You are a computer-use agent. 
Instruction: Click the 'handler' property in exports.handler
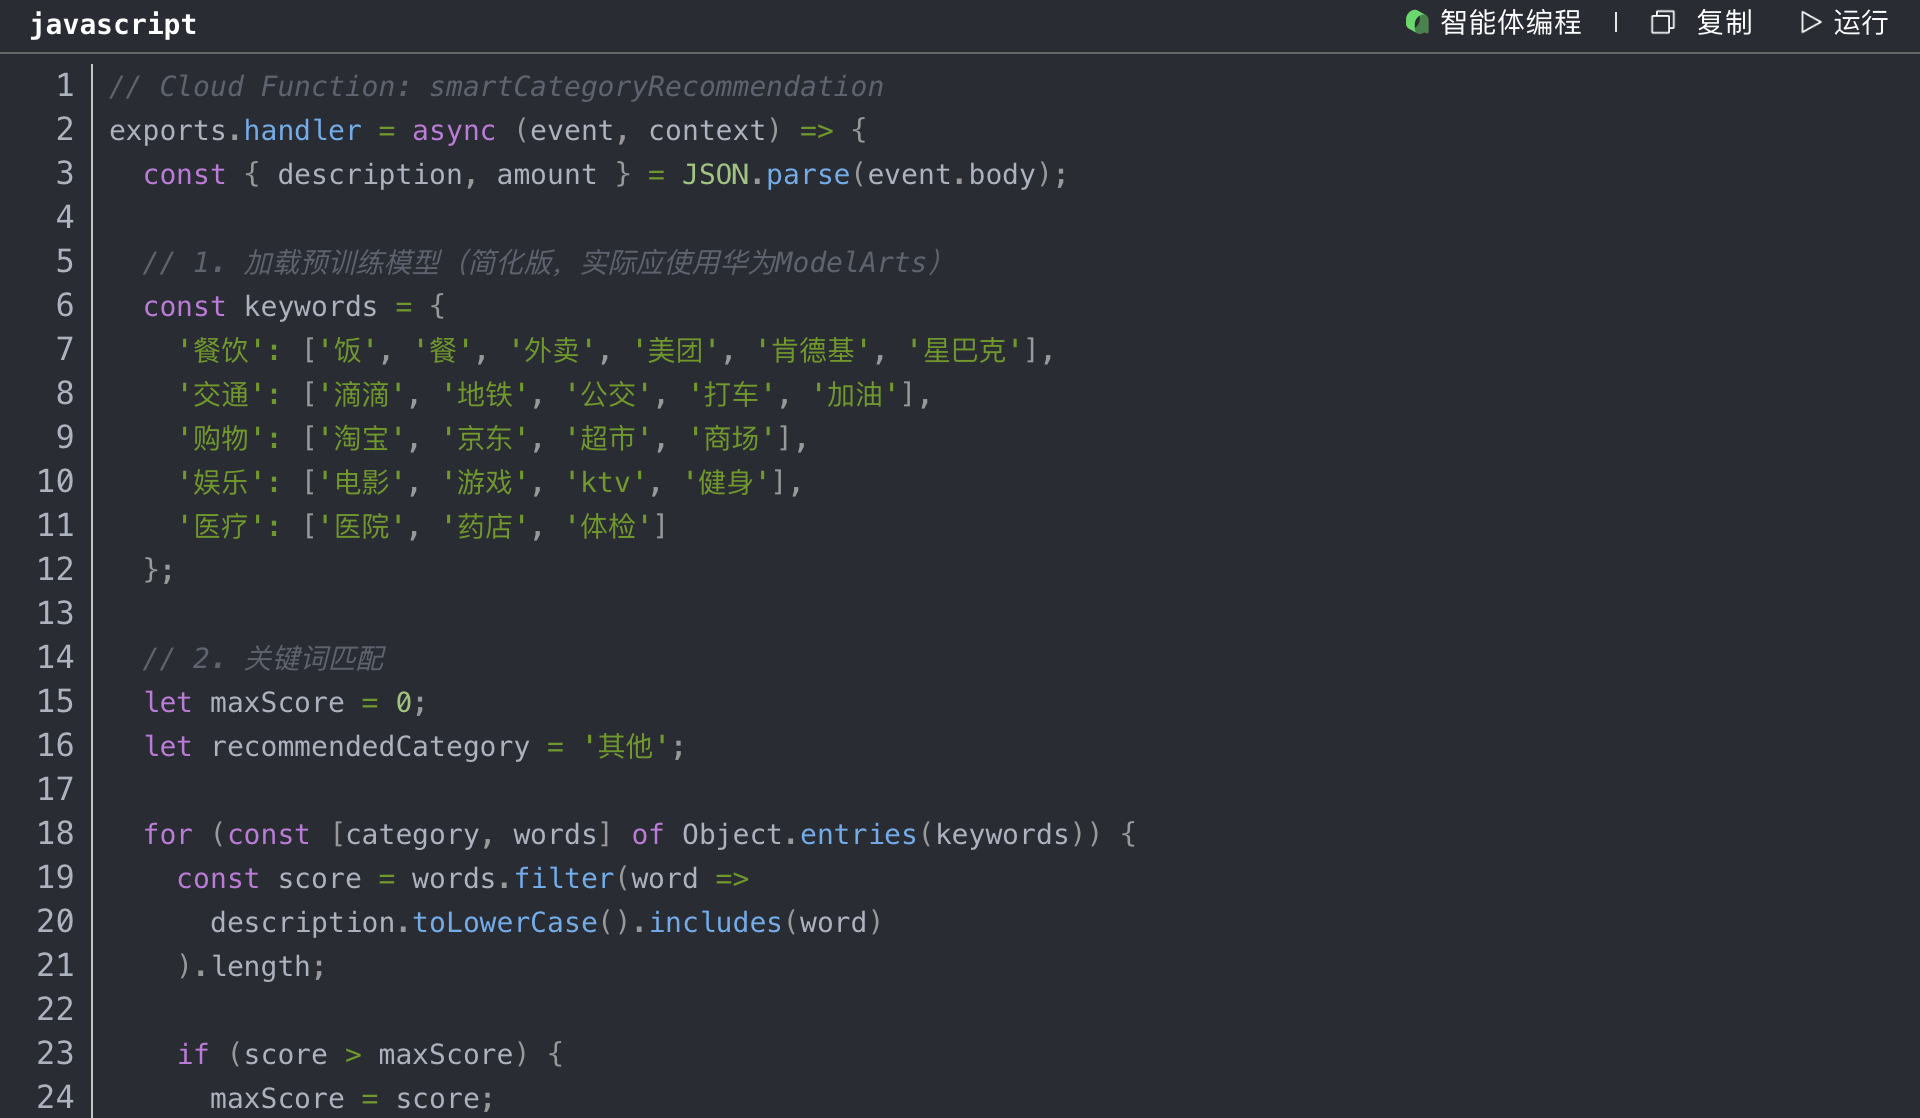point(302,131)
